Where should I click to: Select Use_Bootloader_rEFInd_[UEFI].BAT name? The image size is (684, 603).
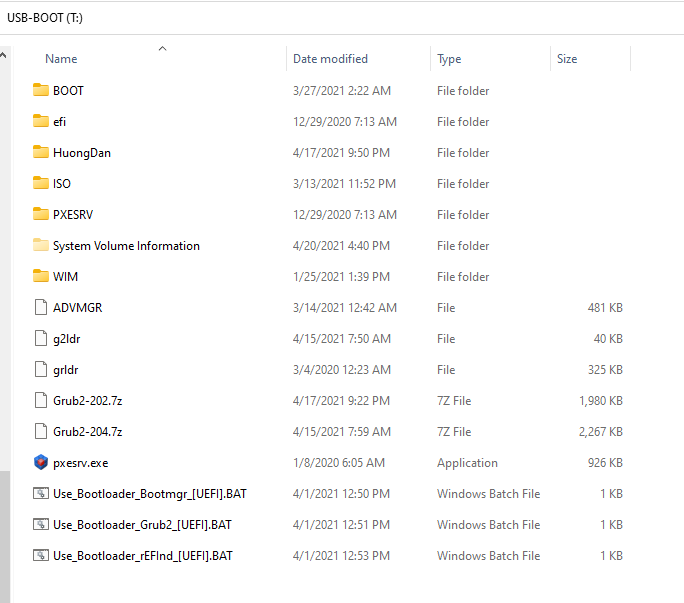pyautogui.click(x=143, y=556)
